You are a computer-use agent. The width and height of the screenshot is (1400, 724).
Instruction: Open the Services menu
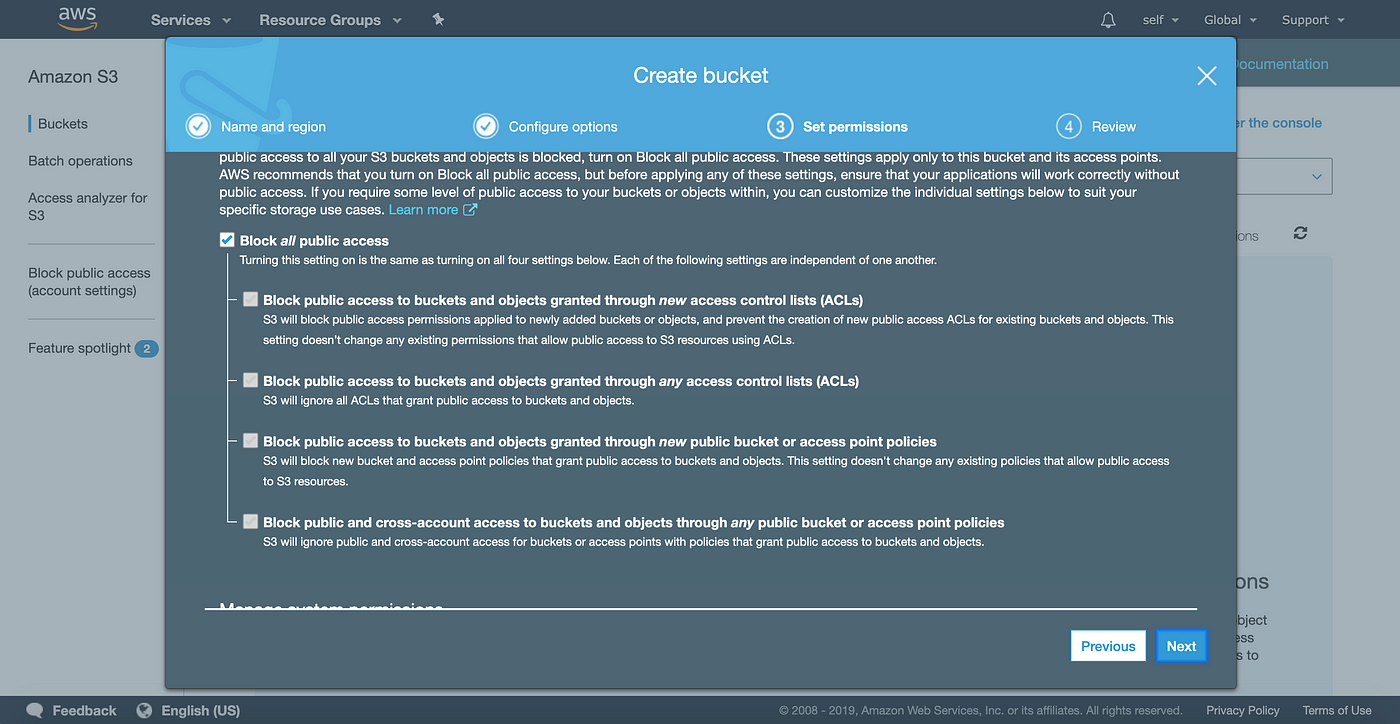tap(190, 20)
